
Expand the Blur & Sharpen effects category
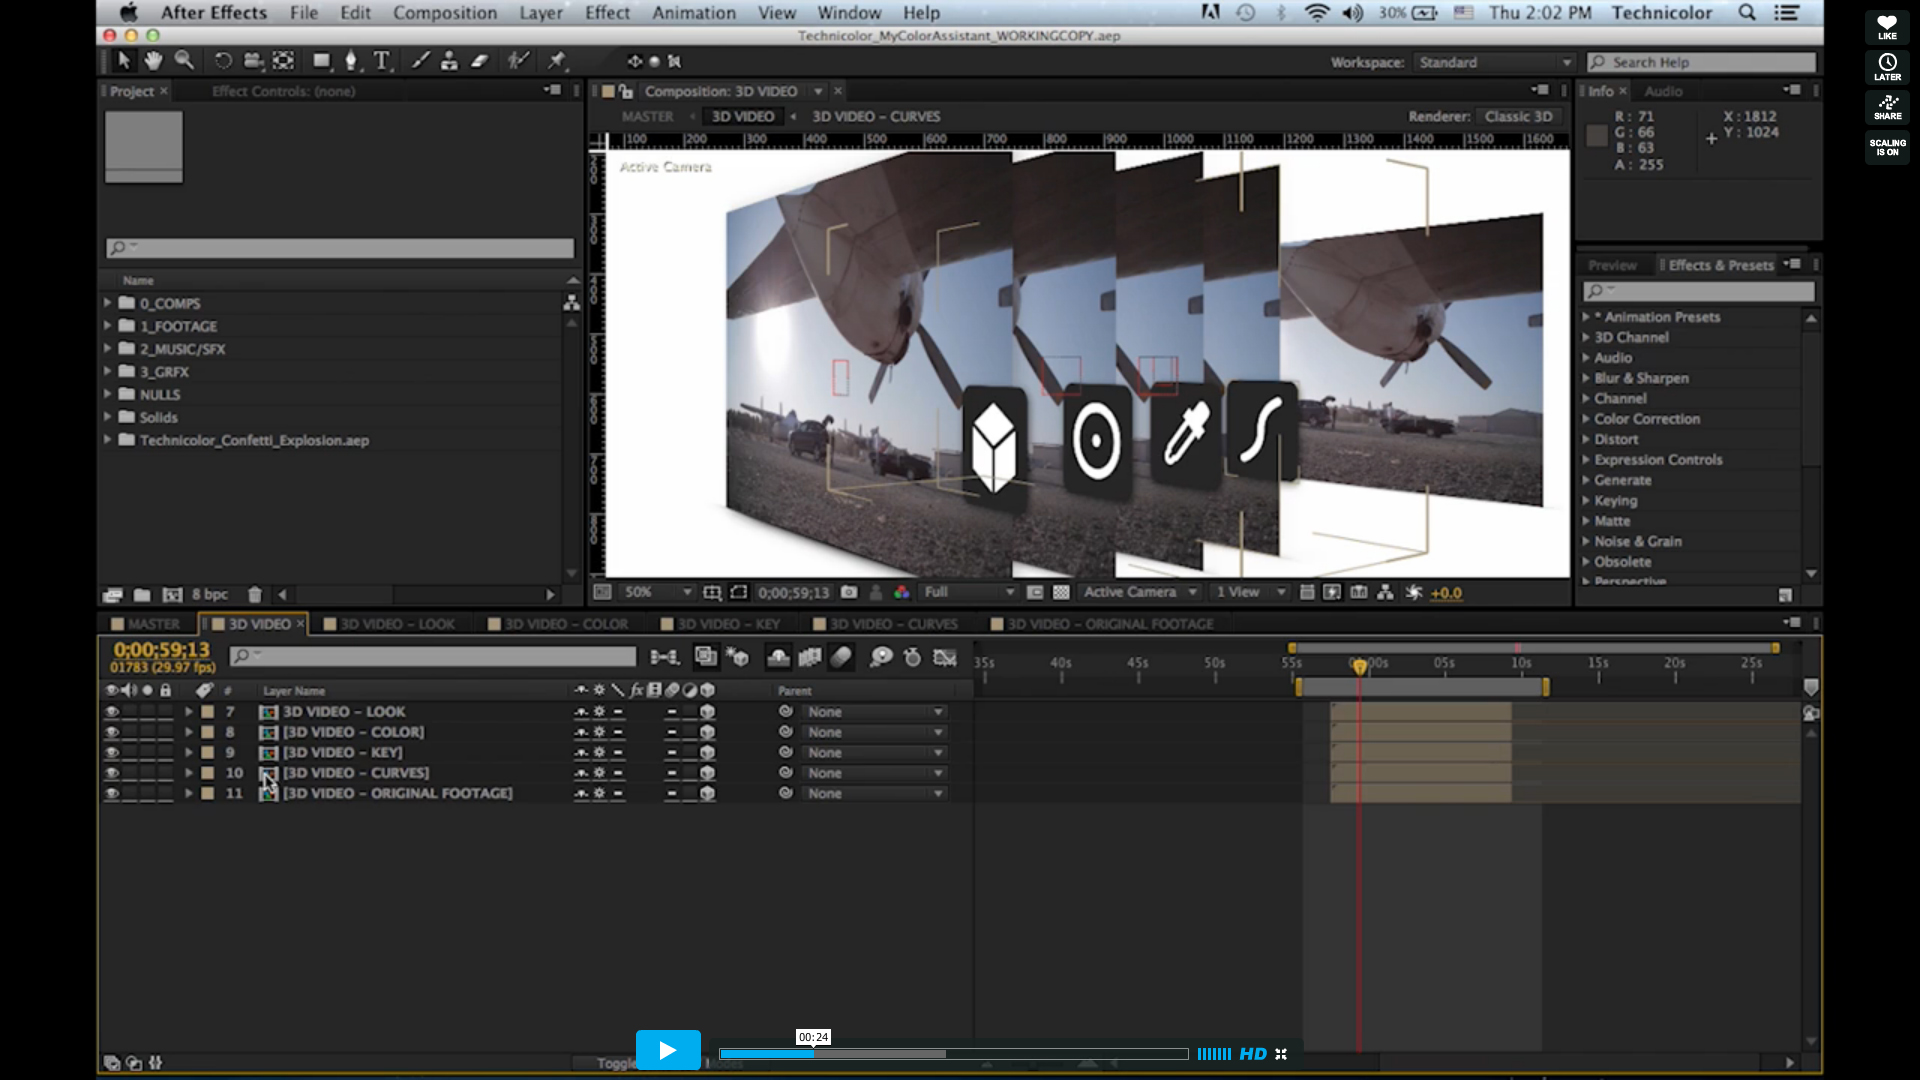pyautogui.click(x=1586, y=378)
